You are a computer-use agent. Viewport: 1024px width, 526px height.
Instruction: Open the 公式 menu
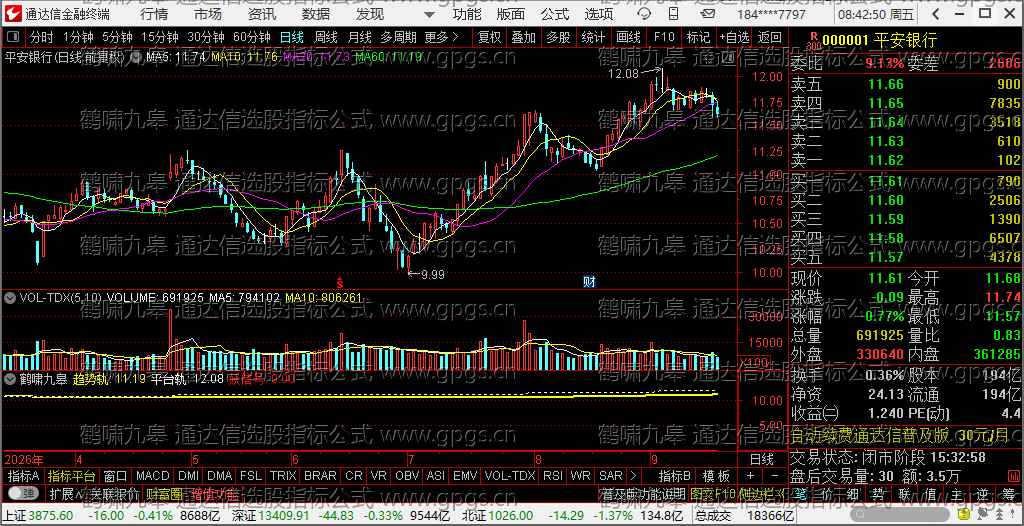[x=555, y=14]
